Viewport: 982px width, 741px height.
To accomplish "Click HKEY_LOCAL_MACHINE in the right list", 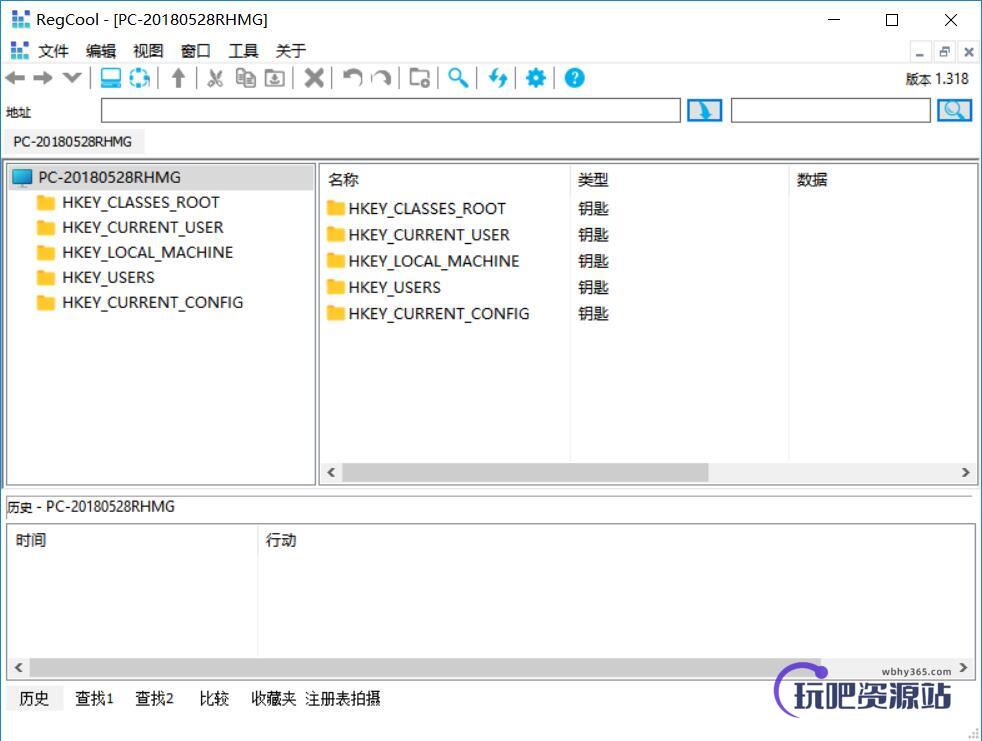I will [x=434, y=261].
